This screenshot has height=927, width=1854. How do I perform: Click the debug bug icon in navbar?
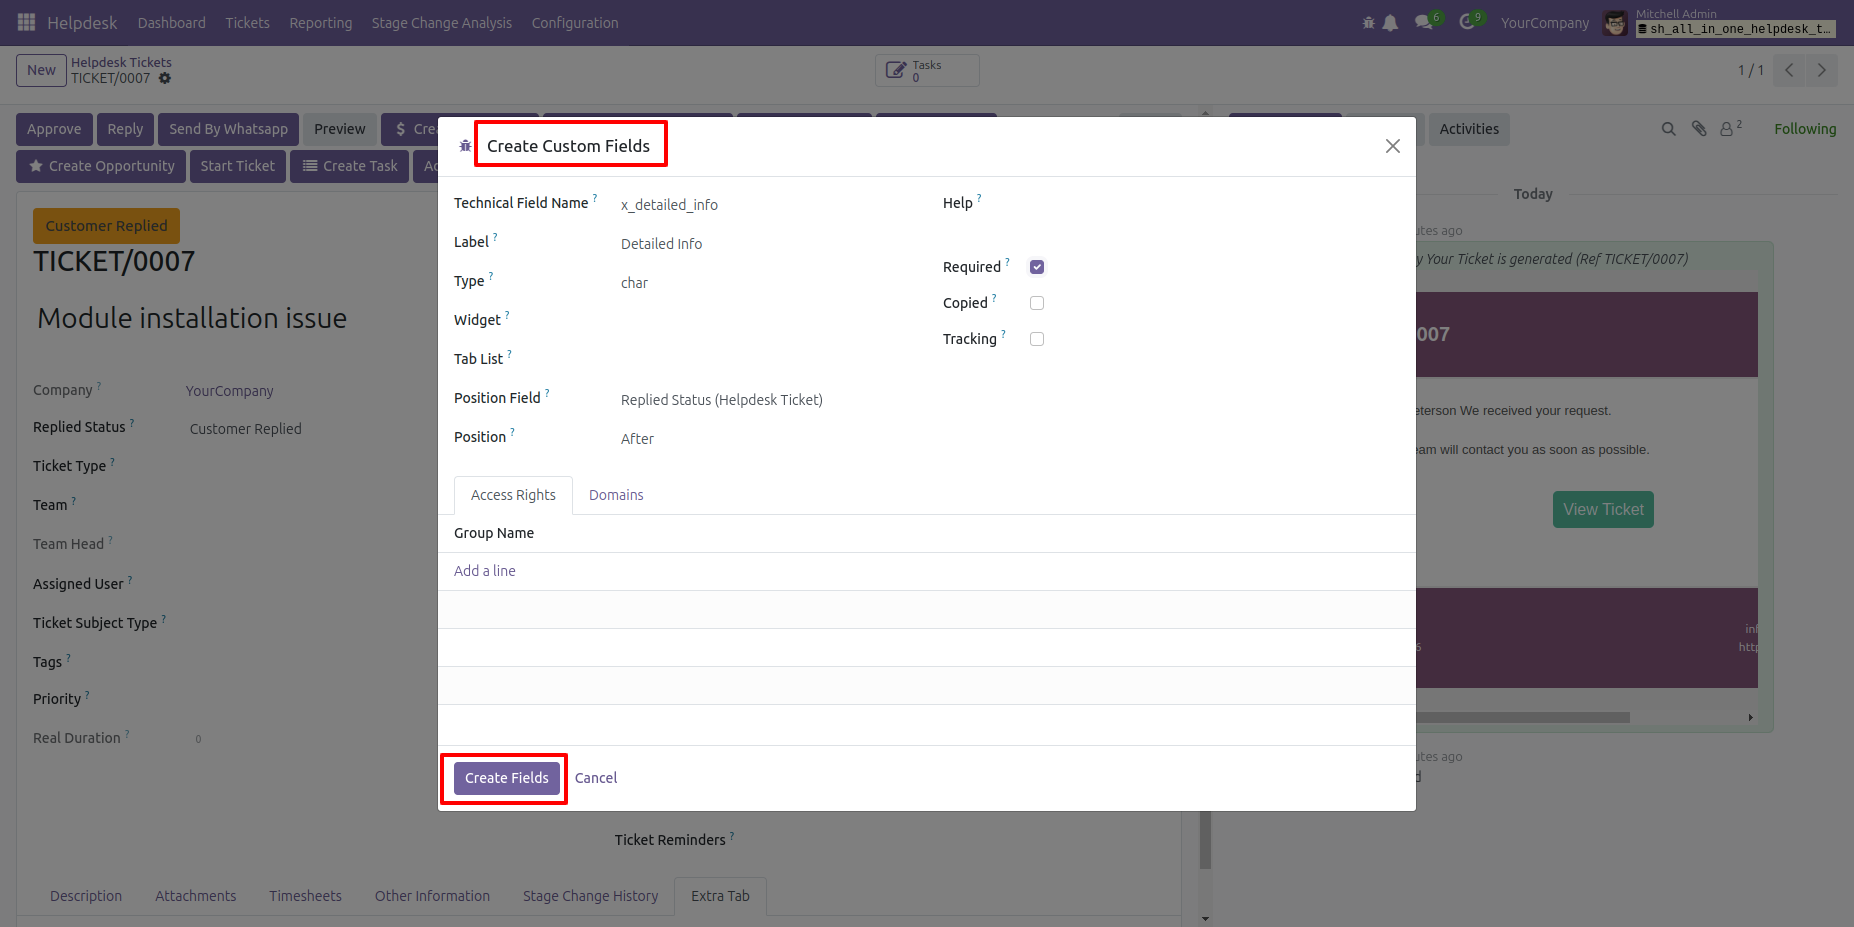[x=1368, y=22]
